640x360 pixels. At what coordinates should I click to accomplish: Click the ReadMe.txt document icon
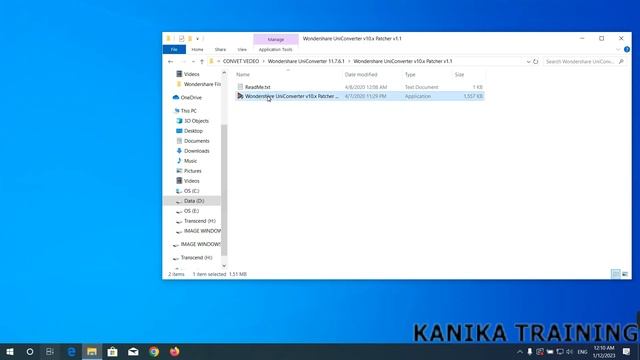[x=240, y=87]
